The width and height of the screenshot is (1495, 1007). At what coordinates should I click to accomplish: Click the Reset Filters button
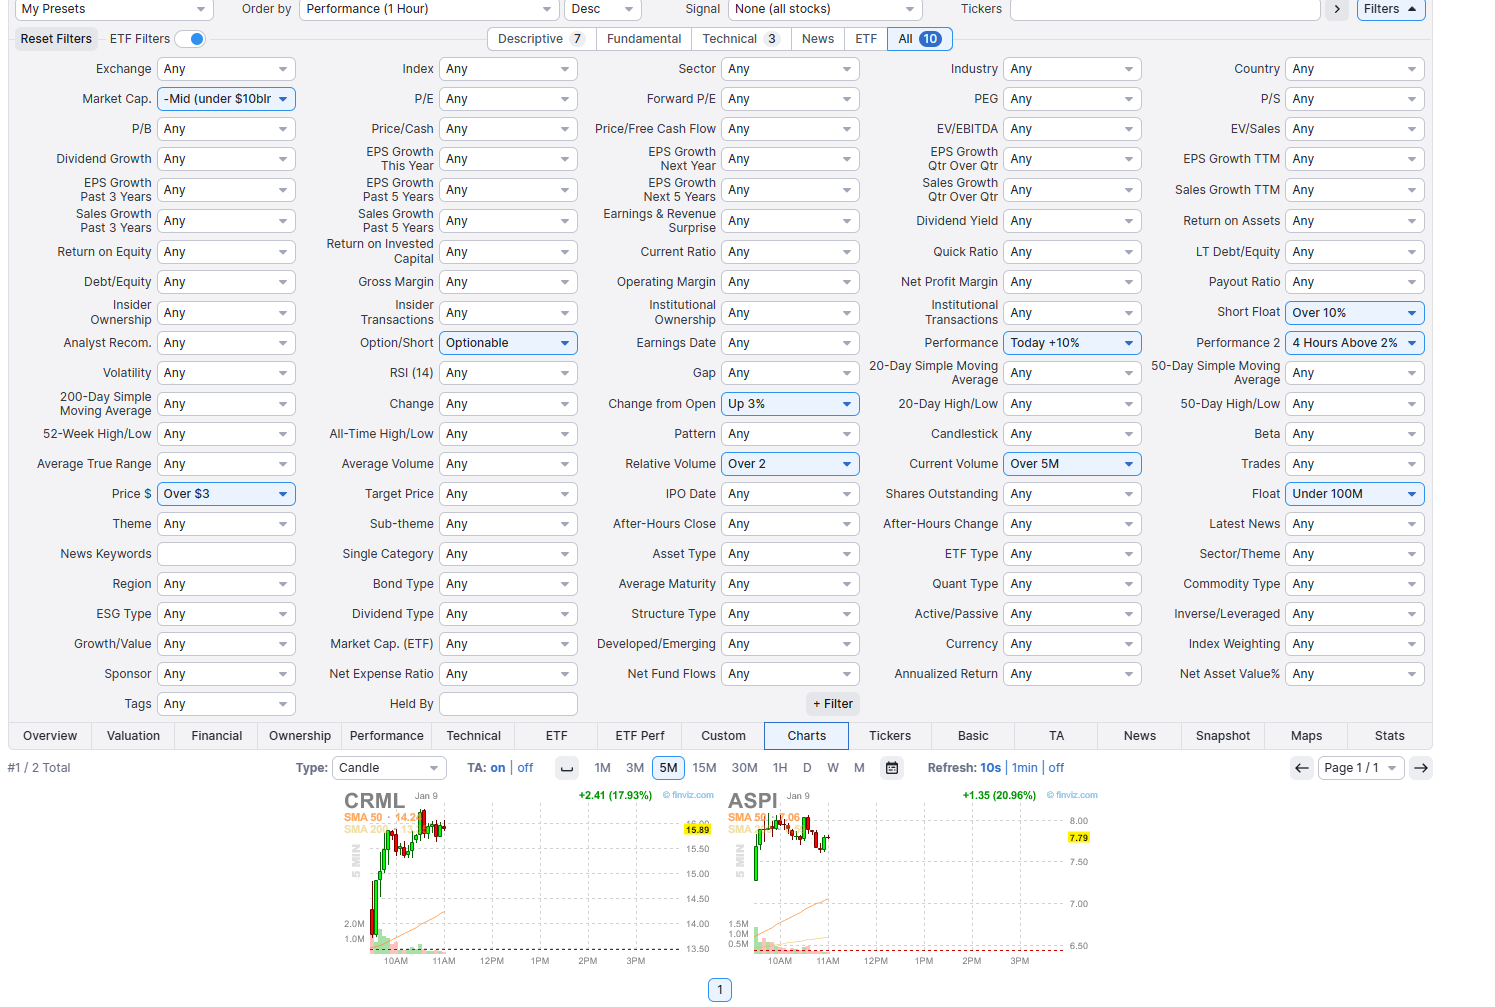pos(56,39)
